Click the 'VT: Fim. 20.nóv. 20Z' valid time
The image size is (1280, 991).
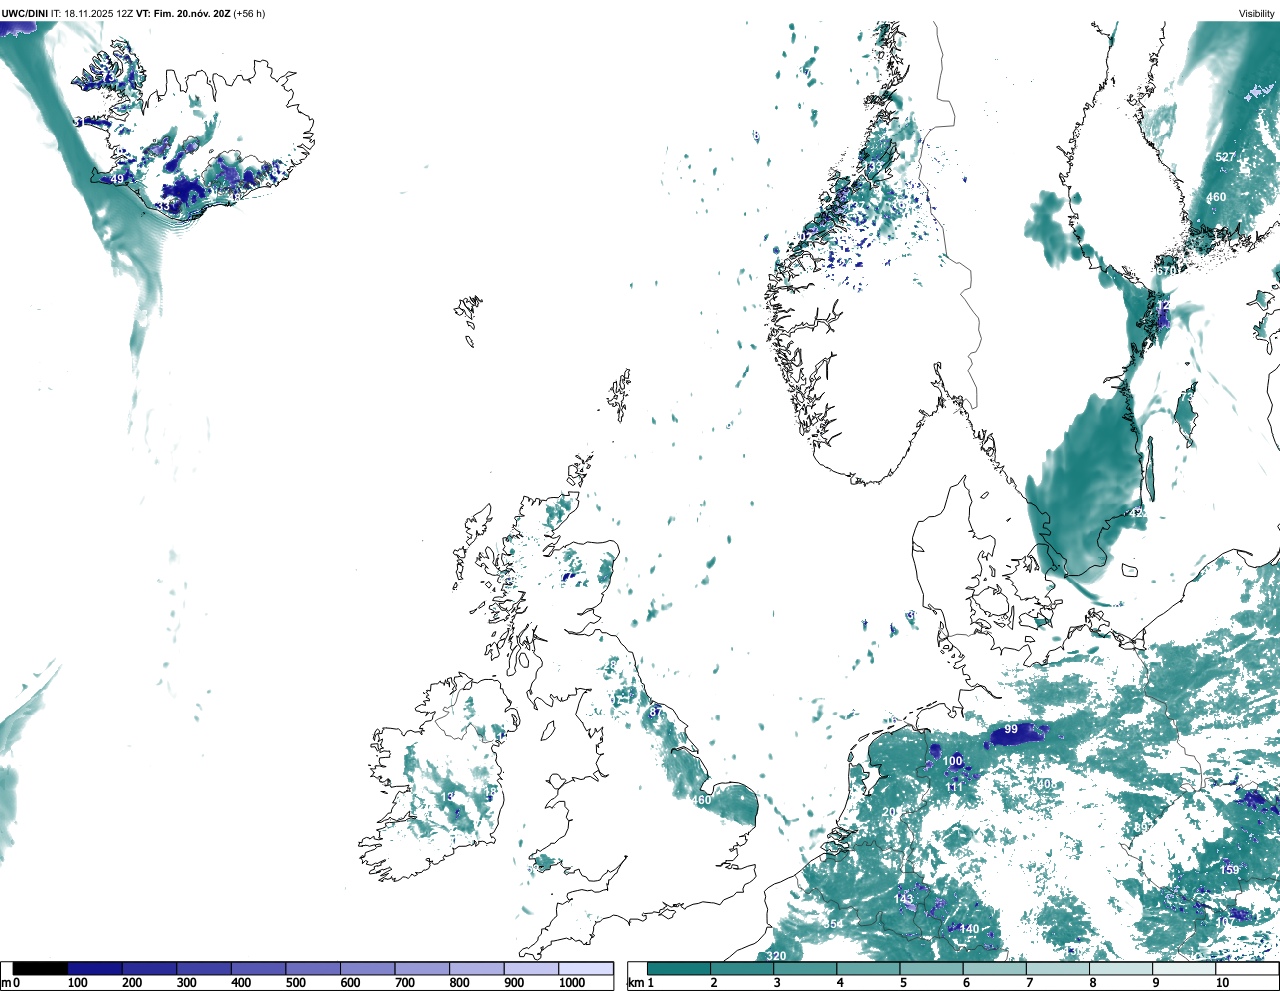(x=182, y=13)
